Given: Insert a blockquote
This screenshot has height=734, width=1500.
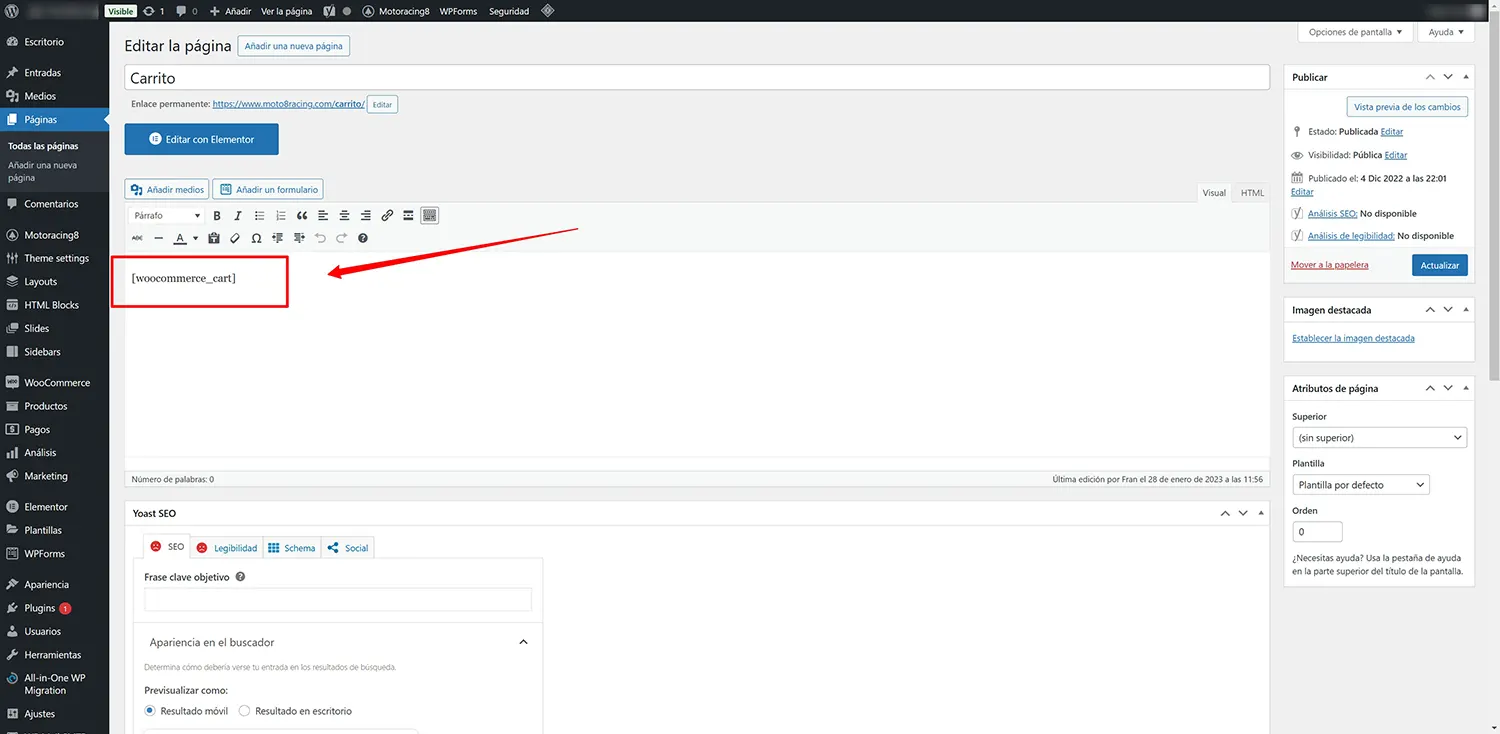Looking at the screenshot, I should 302,215.
